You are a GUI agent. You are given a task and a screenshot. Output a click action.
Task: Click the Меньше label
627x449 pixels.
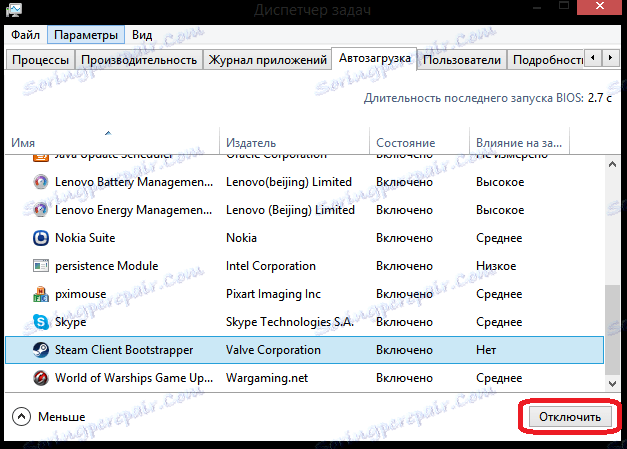click(x=62, y=417)
